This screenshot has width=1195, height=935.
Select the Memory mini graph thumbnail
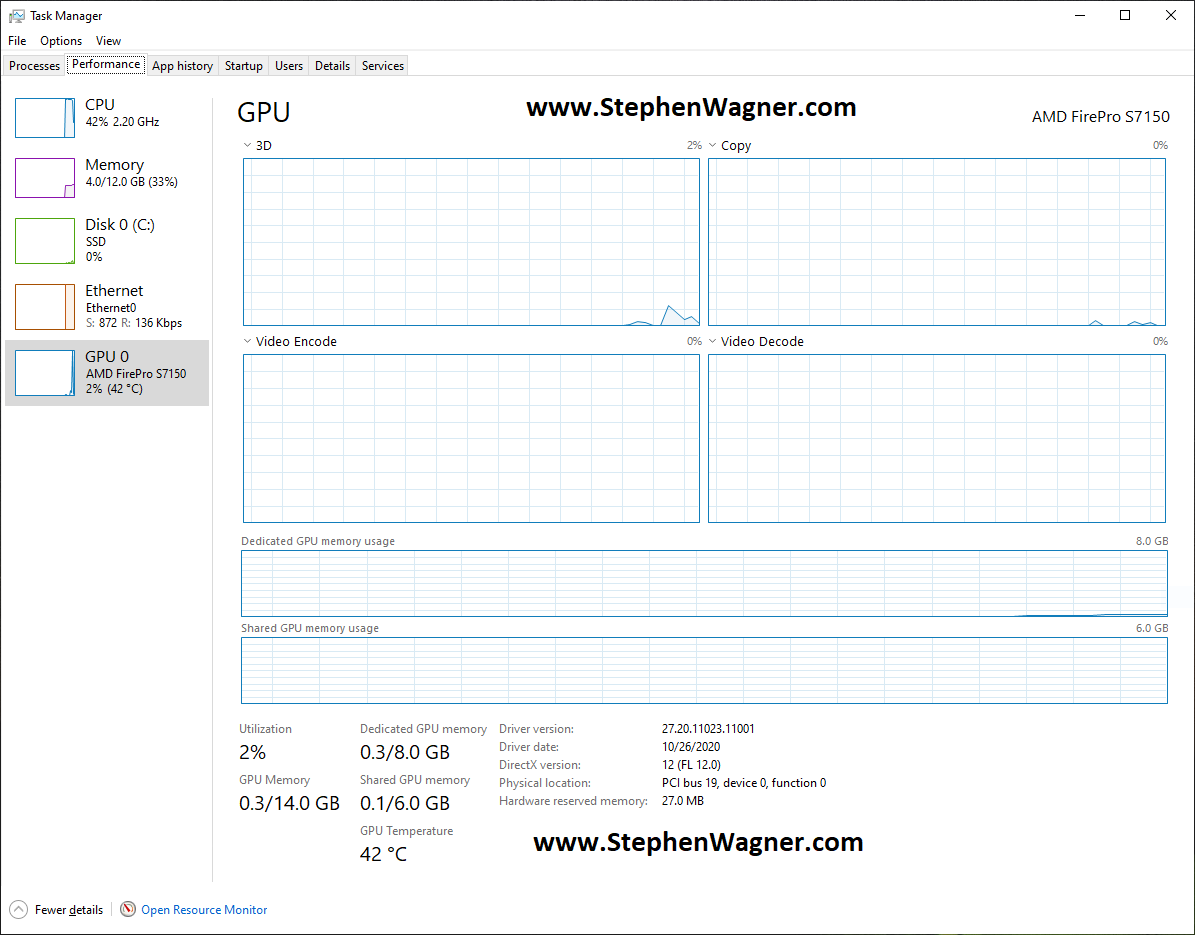pyautogui.click(x=45, y=178)
